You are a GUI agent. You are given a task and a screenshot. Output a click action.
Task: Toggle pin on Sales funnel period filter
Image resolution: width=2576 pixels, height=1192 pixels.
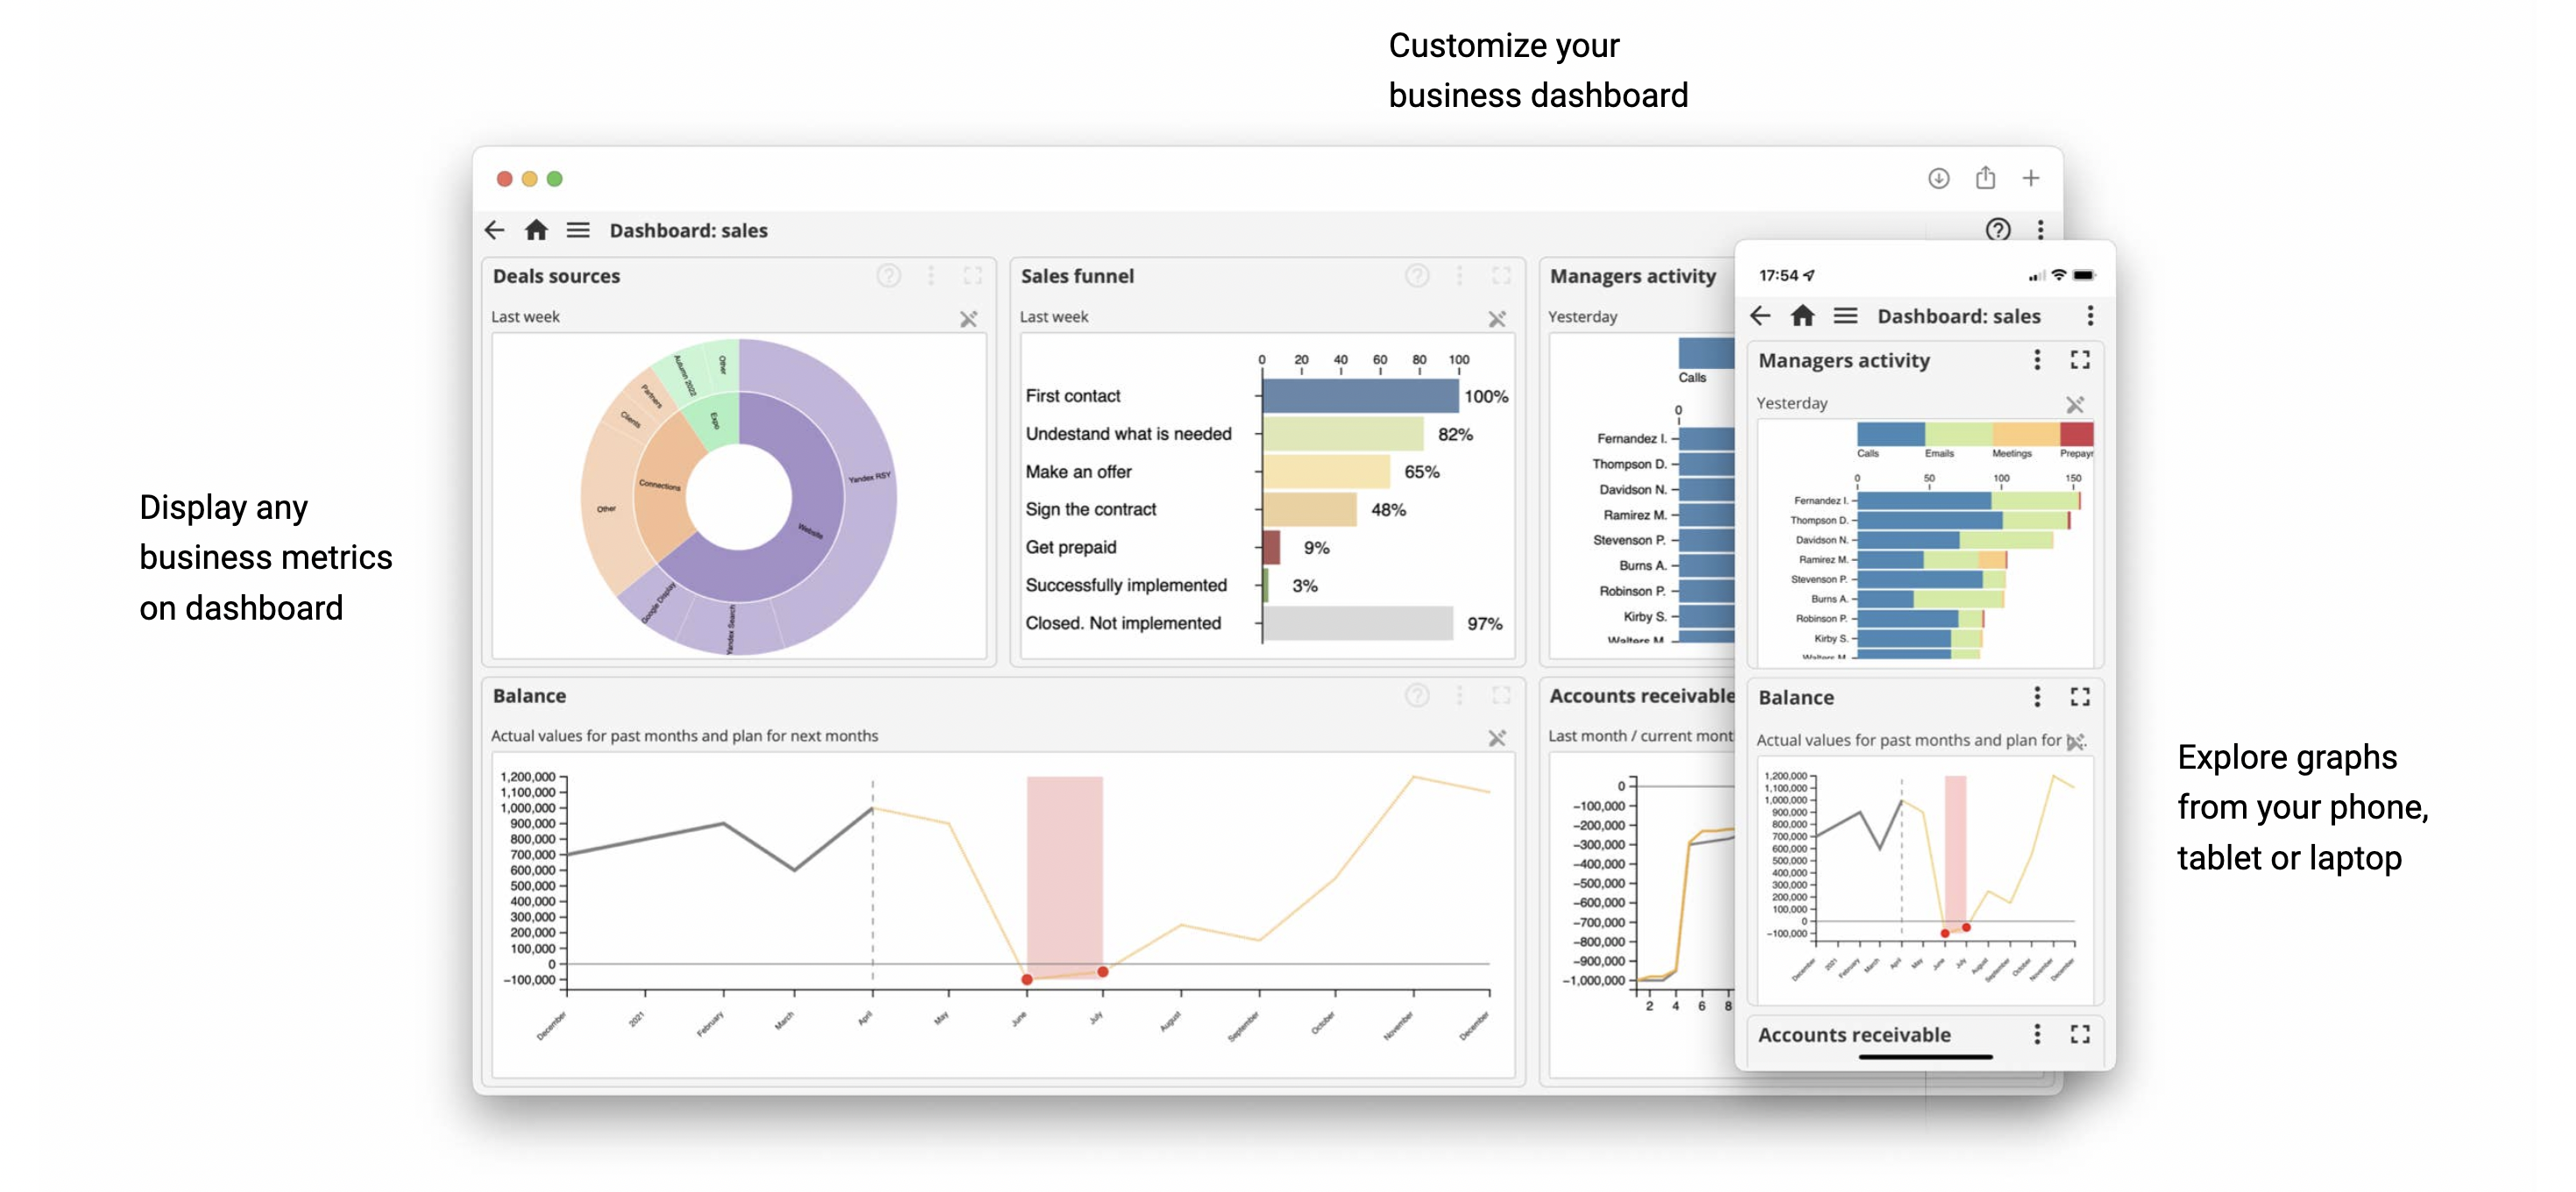[1496, 319]
